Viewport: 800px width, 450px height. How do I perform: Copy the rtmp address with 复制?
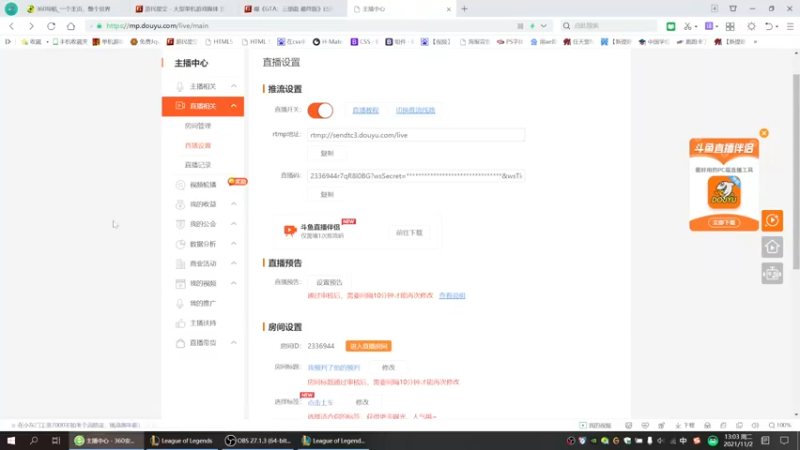click(327, 153)
